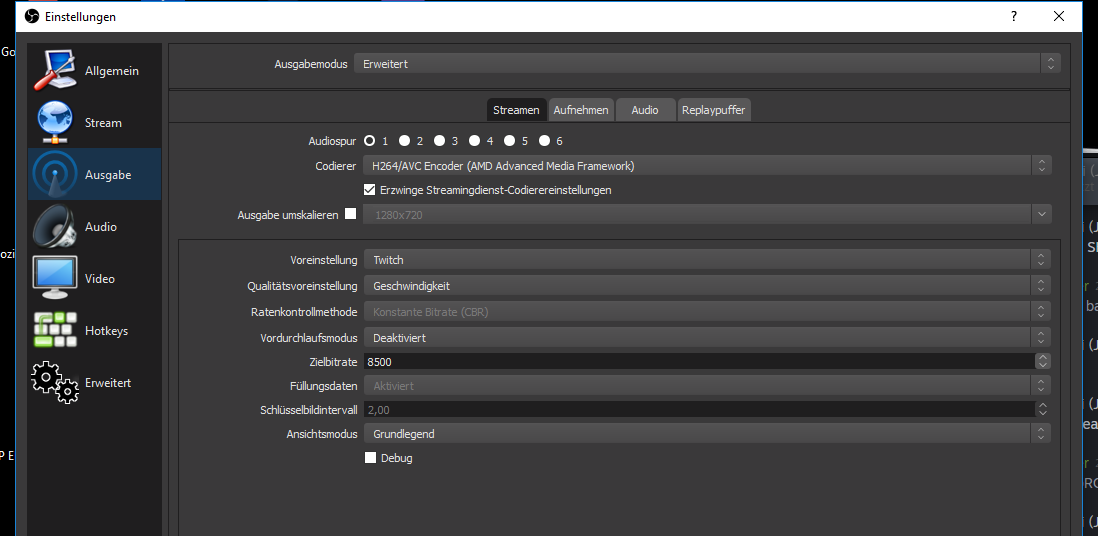1098x536 pixels.
Task: Open the Erweitert gears icon
Action: pyautogui.click(x=55, y=382)
